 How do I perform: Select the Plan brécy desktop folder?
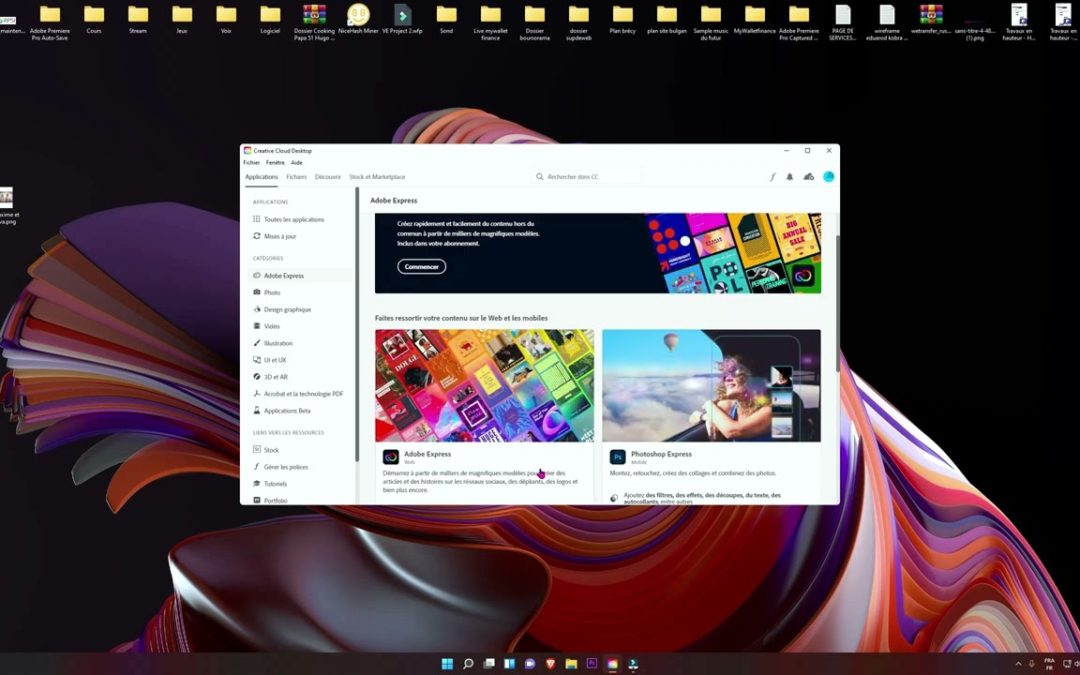coord(623,20)
